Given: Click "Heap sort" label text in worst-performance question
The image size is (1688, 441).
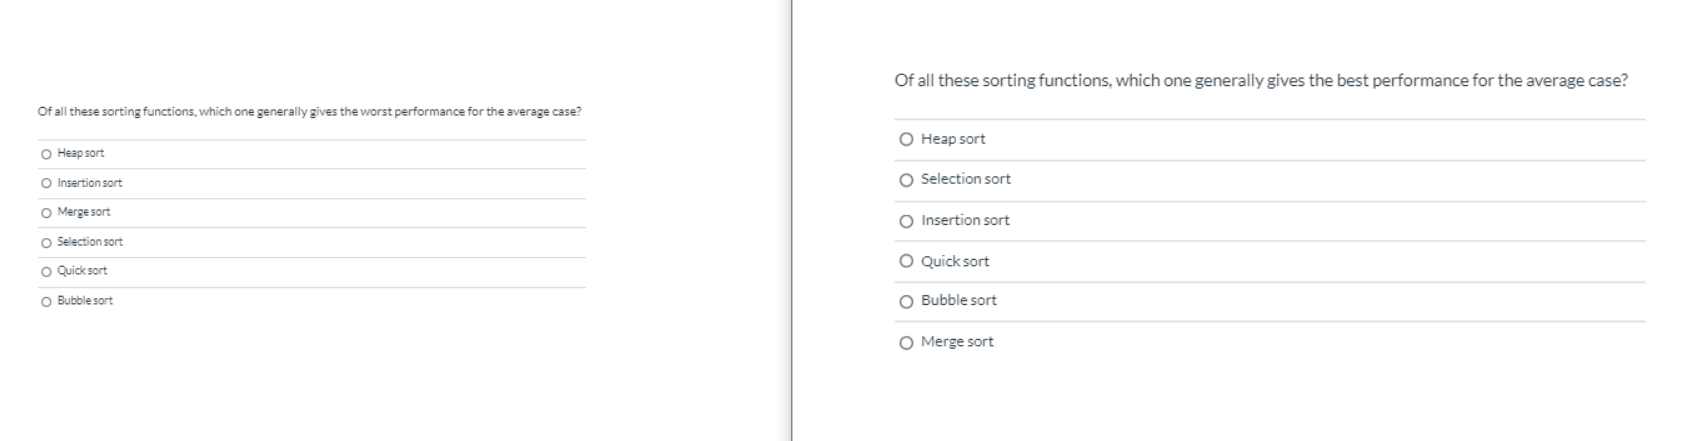Looking at the screenshot, I should [81, 153].
